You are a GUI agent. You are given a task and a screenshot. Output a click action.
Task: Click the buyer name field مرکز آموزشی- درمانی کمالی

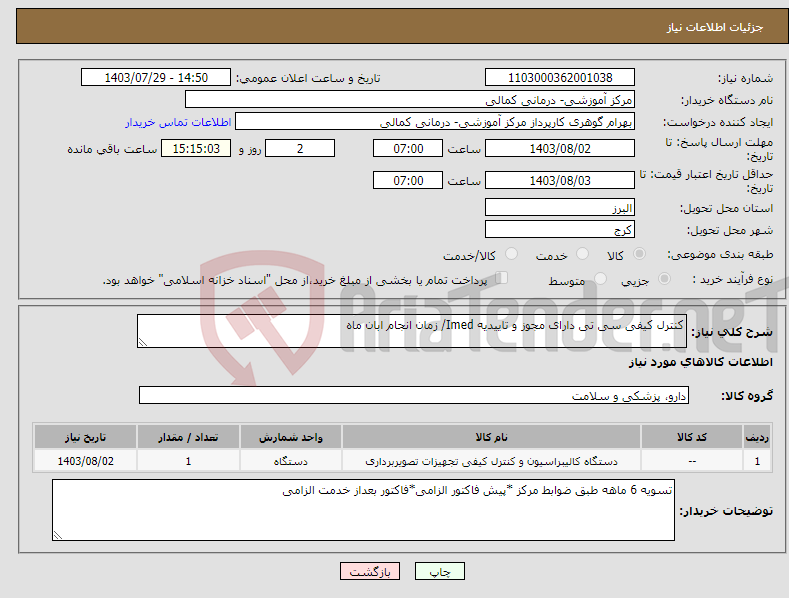[410, 99]
